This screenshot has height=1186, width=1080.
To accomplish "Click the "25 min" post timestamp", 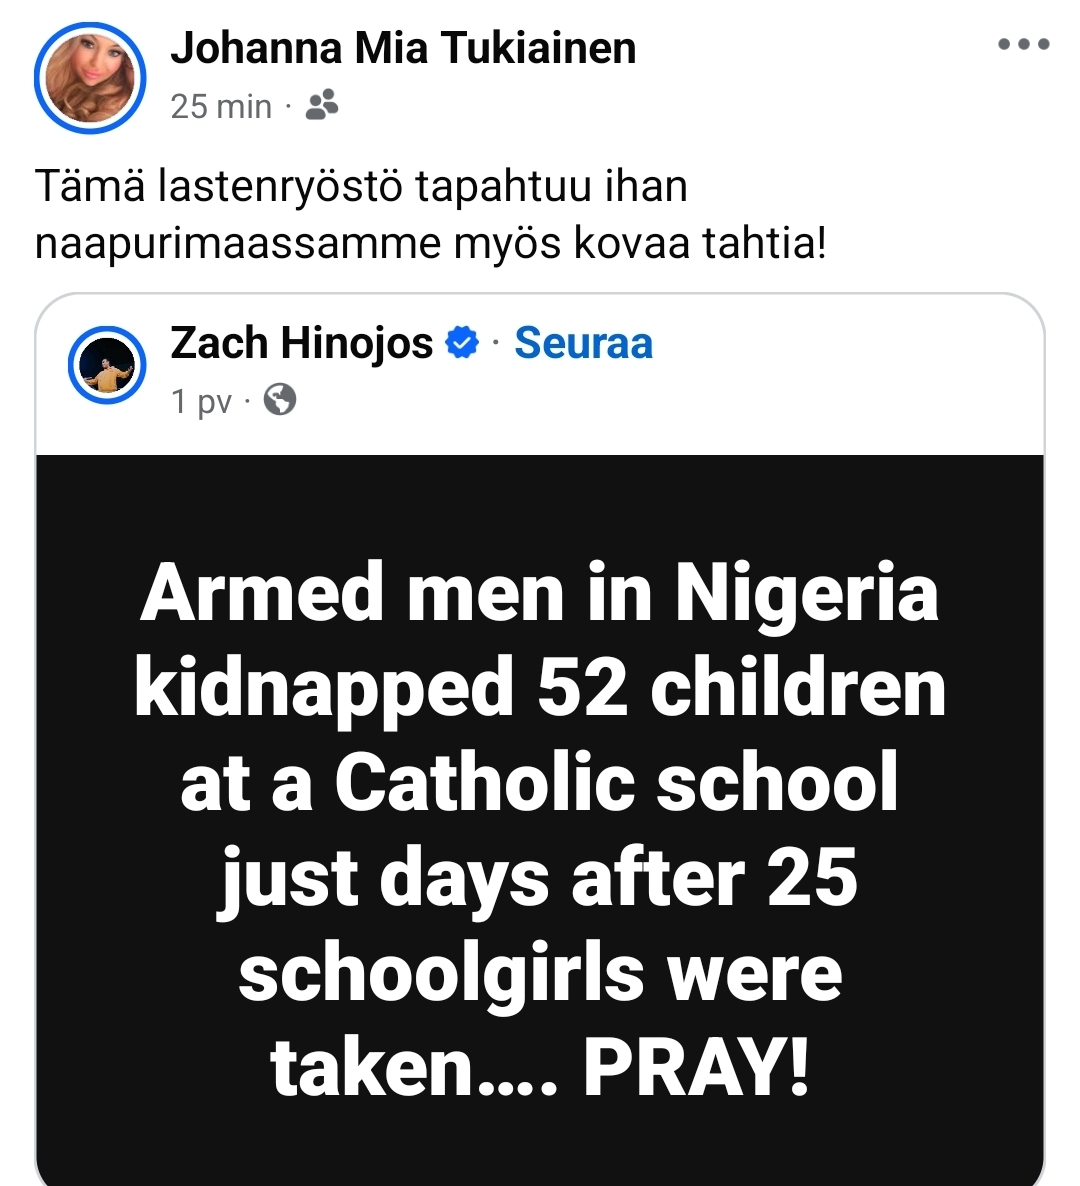I will [x=221, y=106].
